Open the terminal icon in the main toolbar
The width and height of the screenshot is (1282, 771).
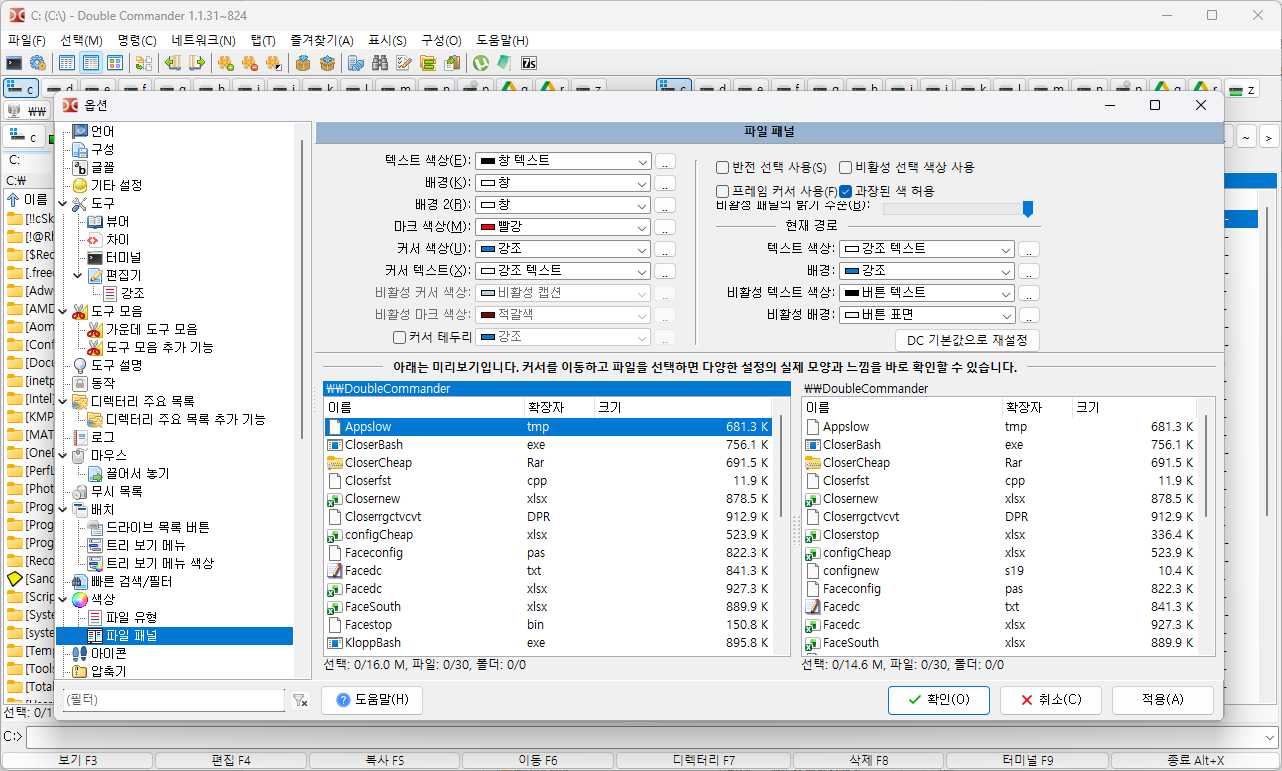[14, 63]
